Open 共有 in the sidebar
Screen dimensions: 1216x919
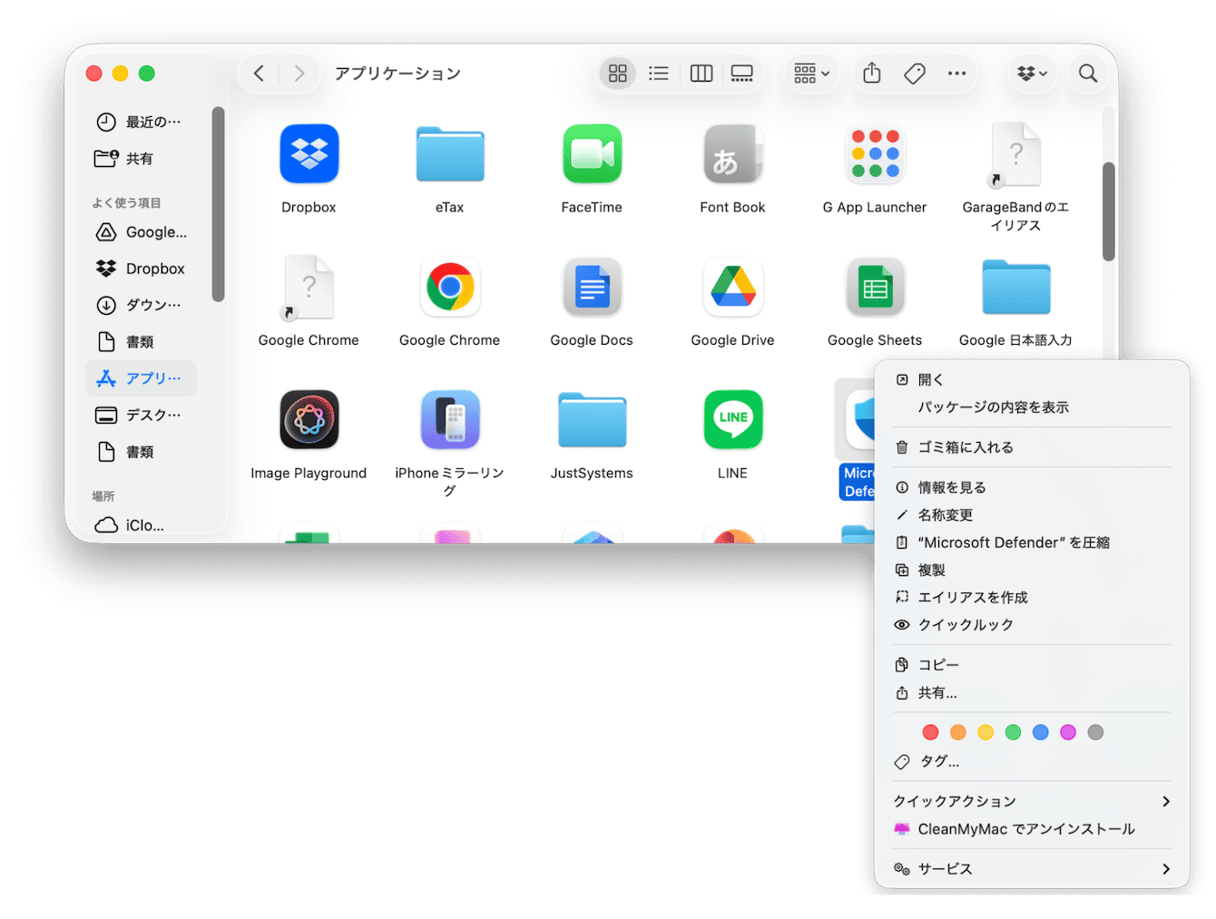pos(141,158)
